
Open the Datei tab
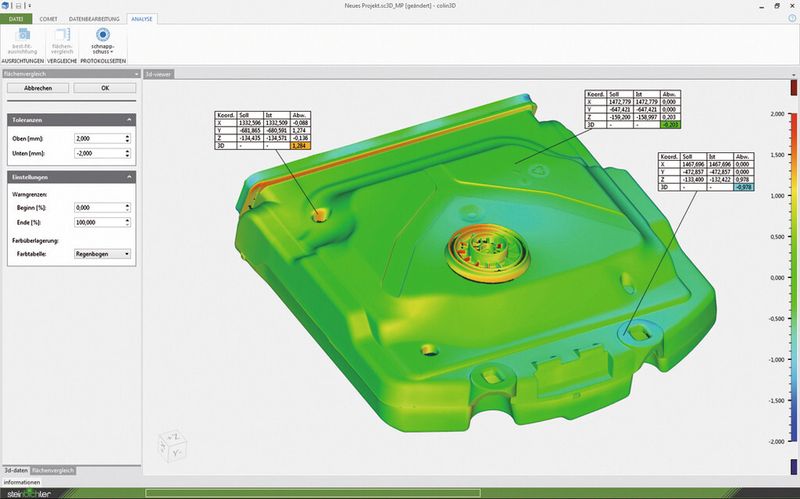point(16,19)
